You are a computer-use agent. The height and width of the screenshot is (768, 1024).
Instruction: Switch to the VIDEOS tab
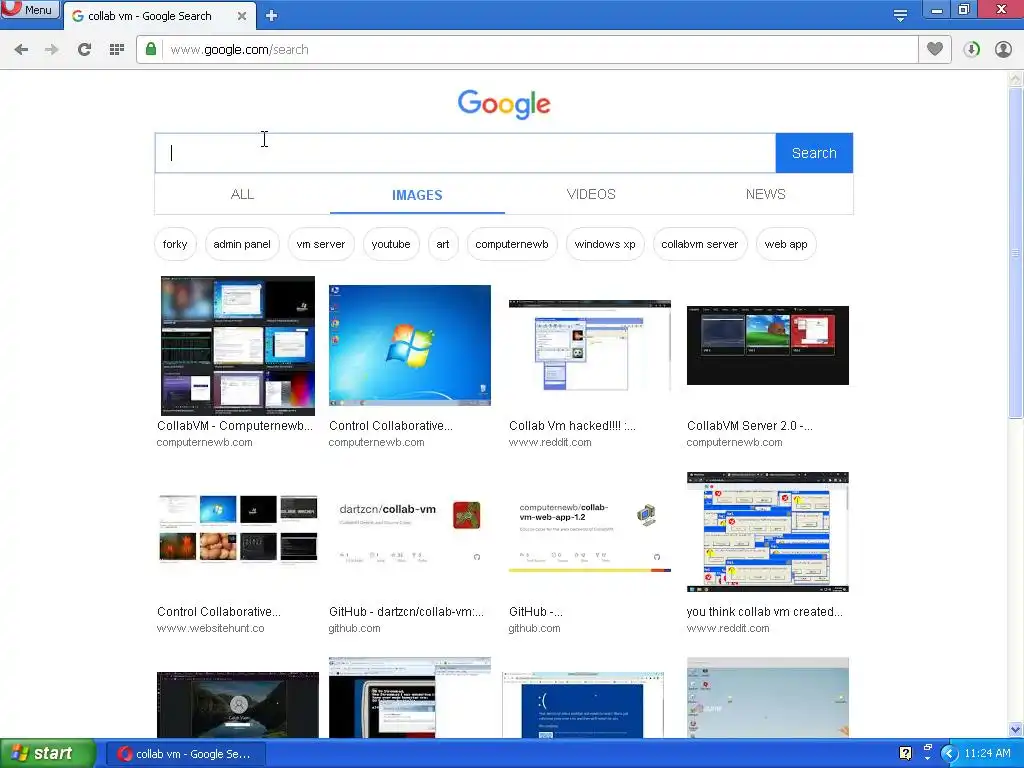tap(591, 195)
